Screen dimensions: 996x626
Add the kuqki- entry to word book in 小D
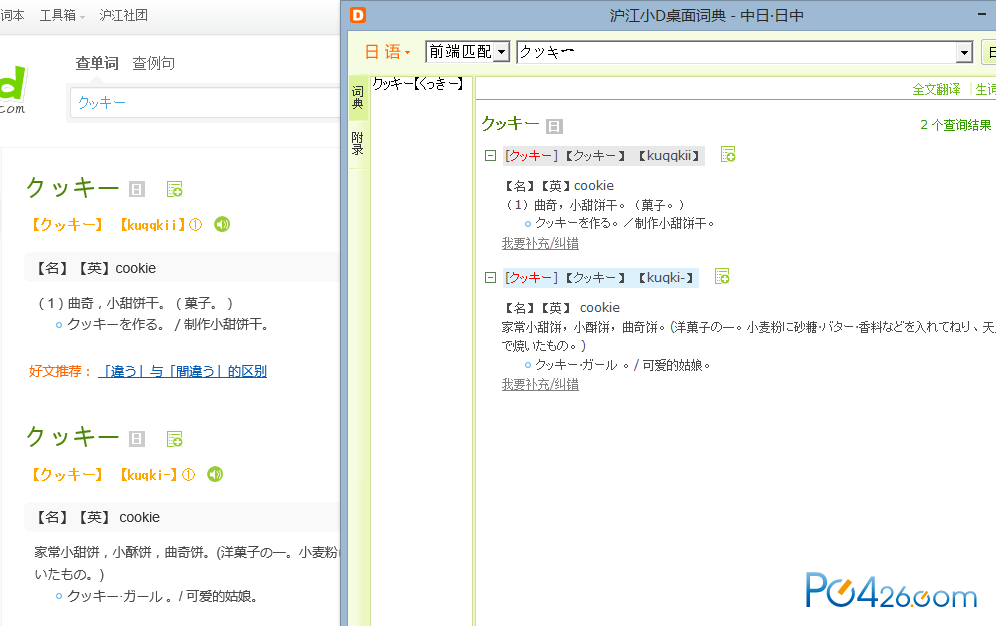point(722,276)
